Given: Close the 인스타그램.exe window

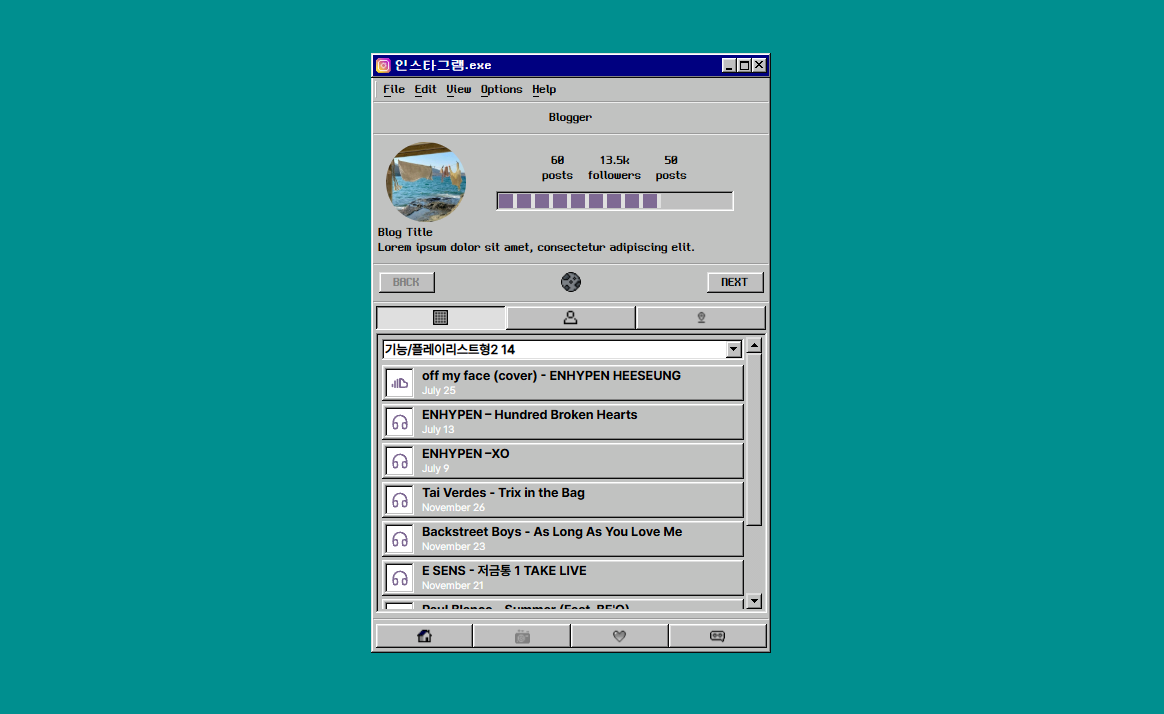Looking at the screenshot, I should pos(759,65).
